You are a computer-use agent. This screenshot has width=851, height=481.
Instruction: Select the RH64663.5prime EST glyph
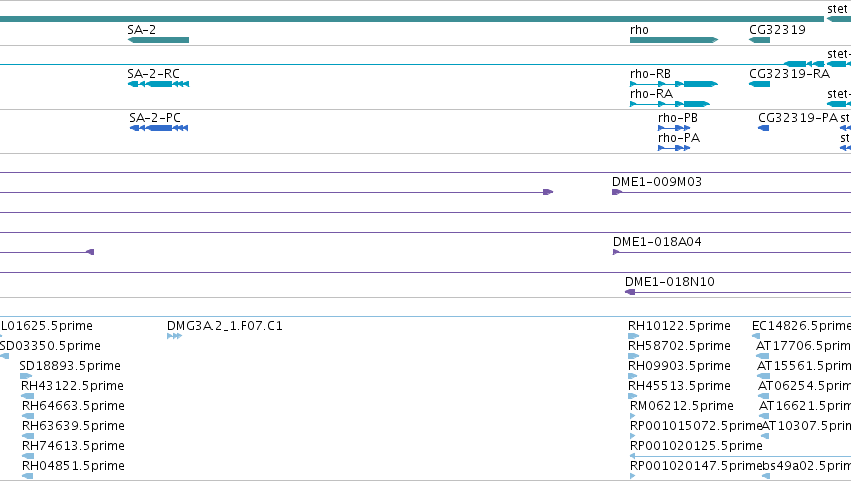point(28,416)
